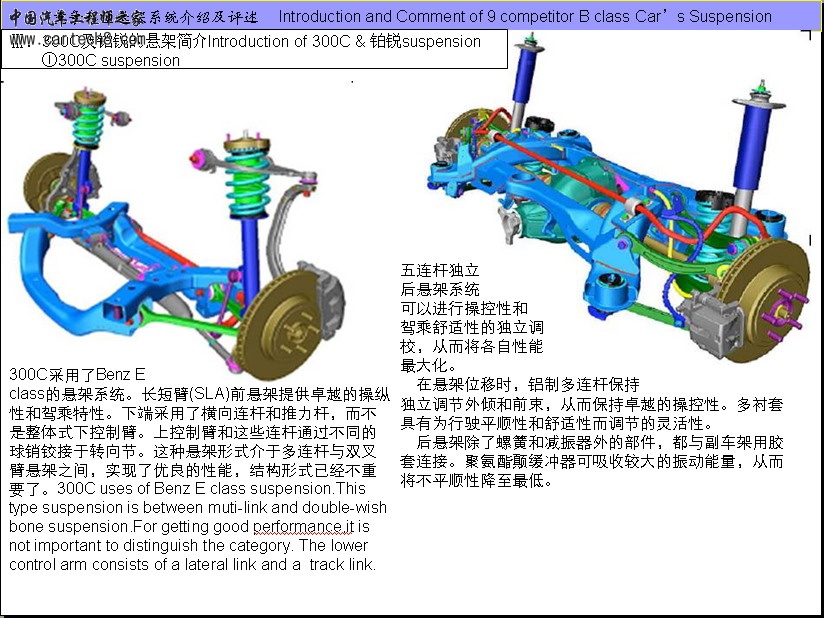Click the line starting "性和驾乘特性。下端采用了横向连杆"
The image size is (824, 618).
[193, 413]
